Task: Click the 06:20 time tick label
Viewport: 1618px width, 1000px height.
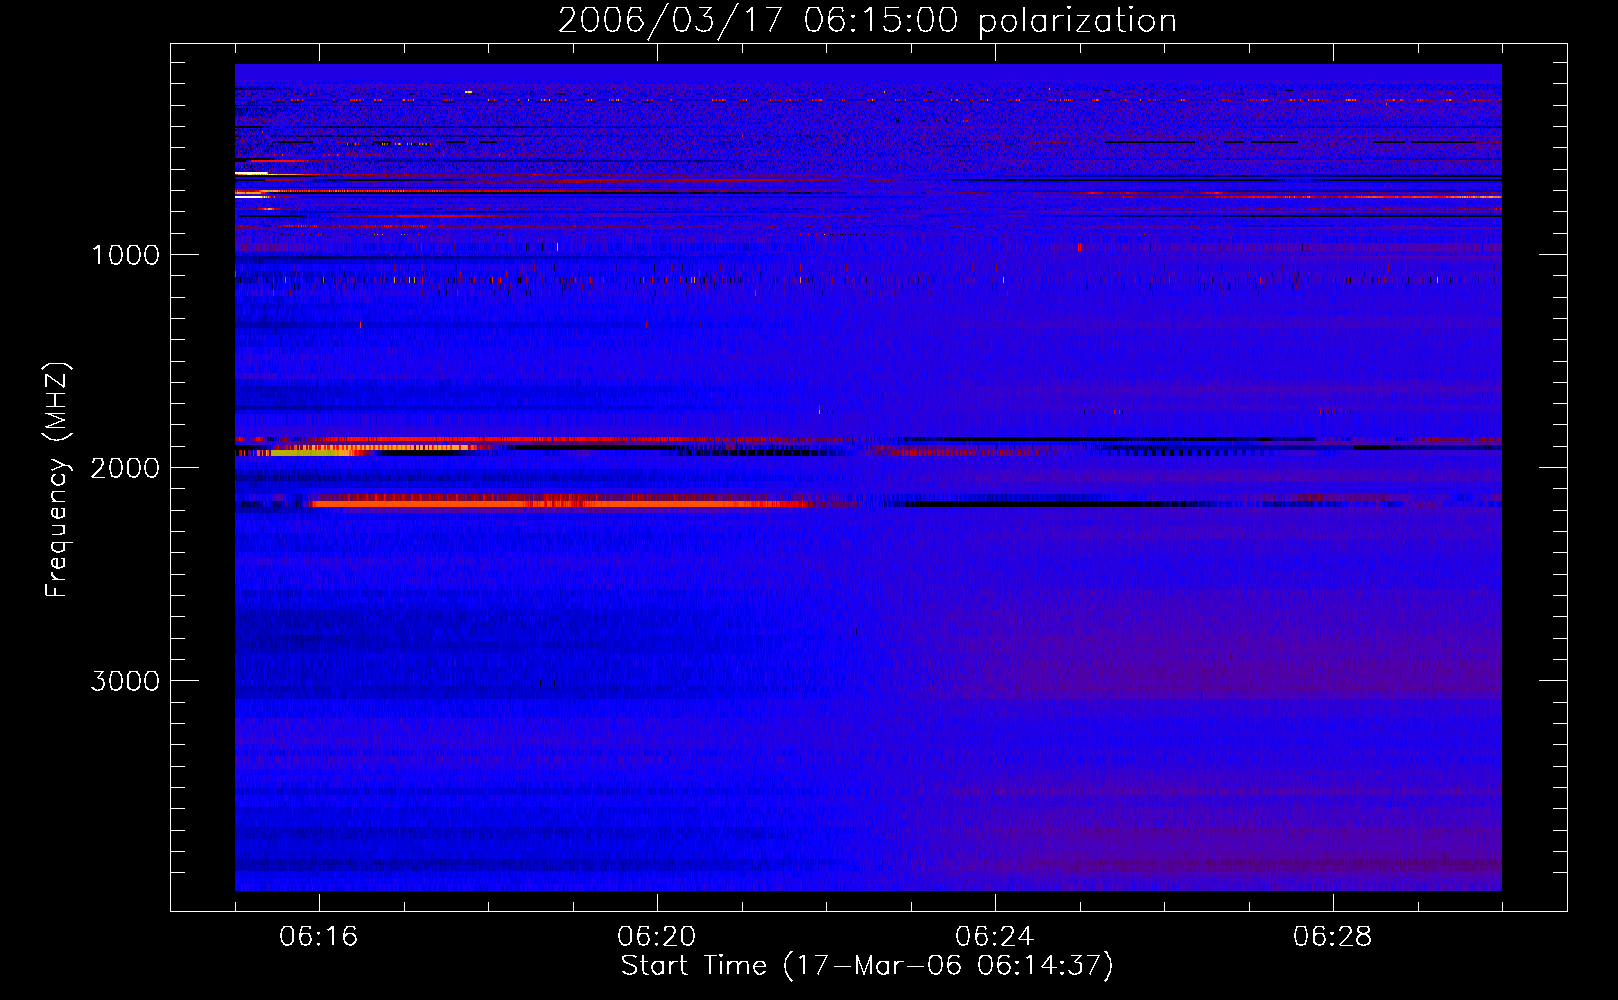Action: click(657, 937)
